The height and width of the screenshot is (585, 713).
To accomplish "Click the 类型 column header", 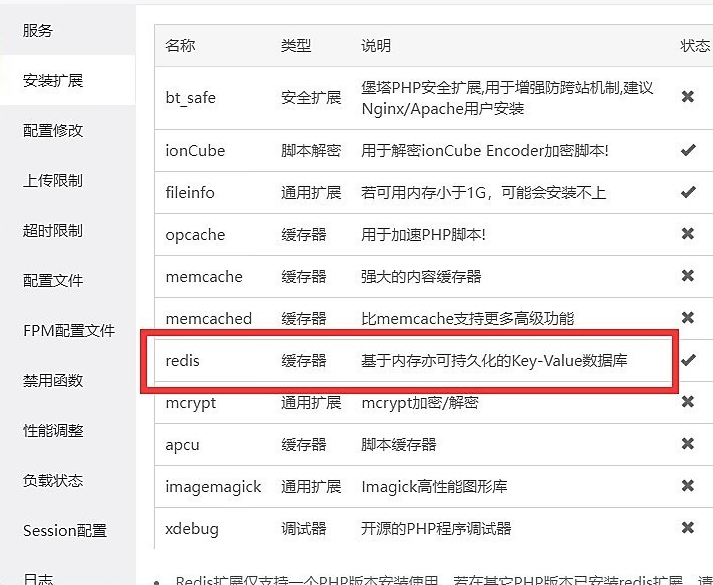I will click(296, 45).
